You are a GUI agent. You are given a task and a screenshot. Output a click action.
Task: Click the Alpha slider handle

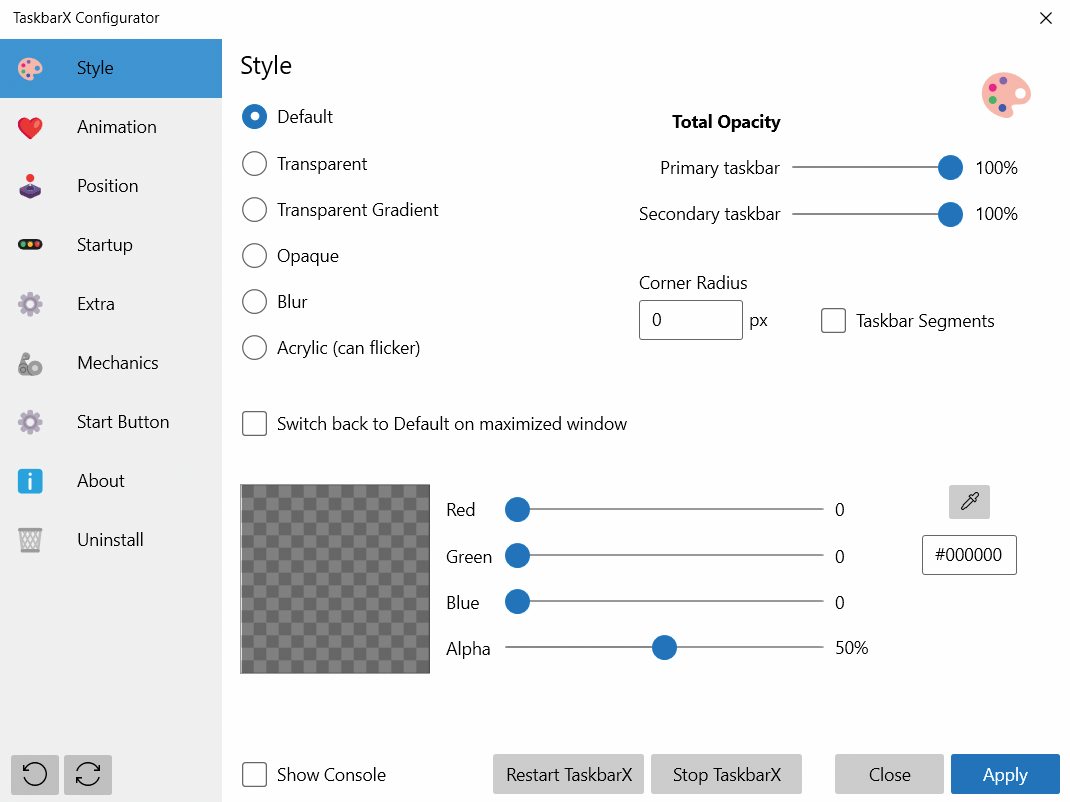click(664, 647)
